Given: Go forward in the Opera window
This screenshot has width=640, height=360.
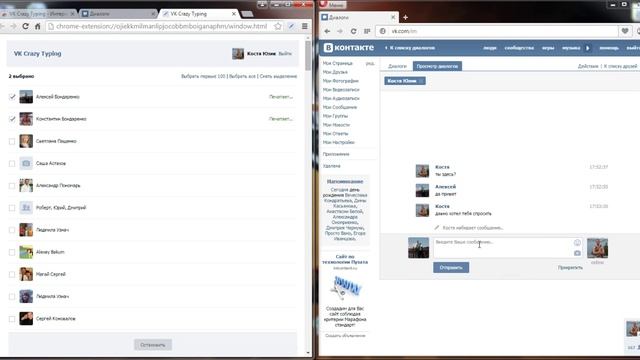Looking at the screenshot, I should (340, 31).
